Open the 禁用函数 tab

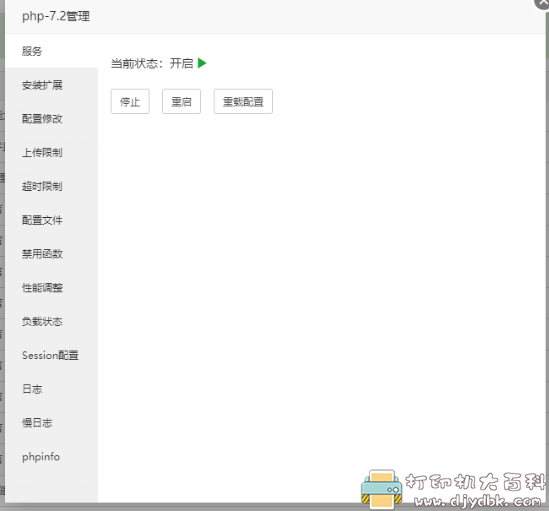coord(51,254)
